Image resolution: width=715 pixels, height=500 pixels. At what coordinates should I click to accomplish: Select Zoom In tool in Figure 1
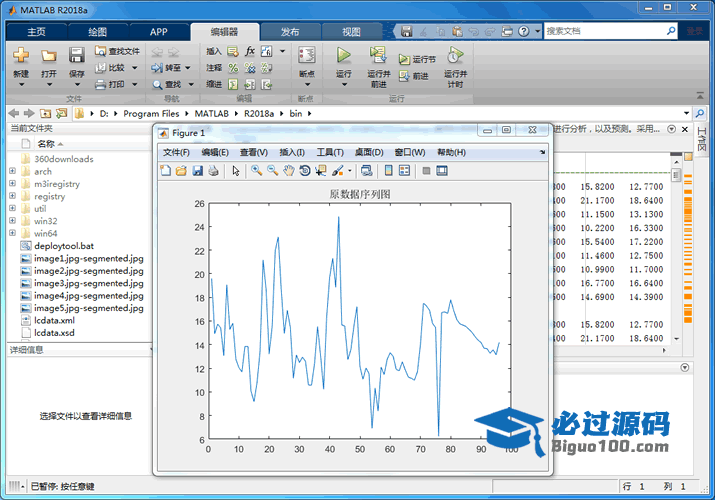[x=256, y=170]
